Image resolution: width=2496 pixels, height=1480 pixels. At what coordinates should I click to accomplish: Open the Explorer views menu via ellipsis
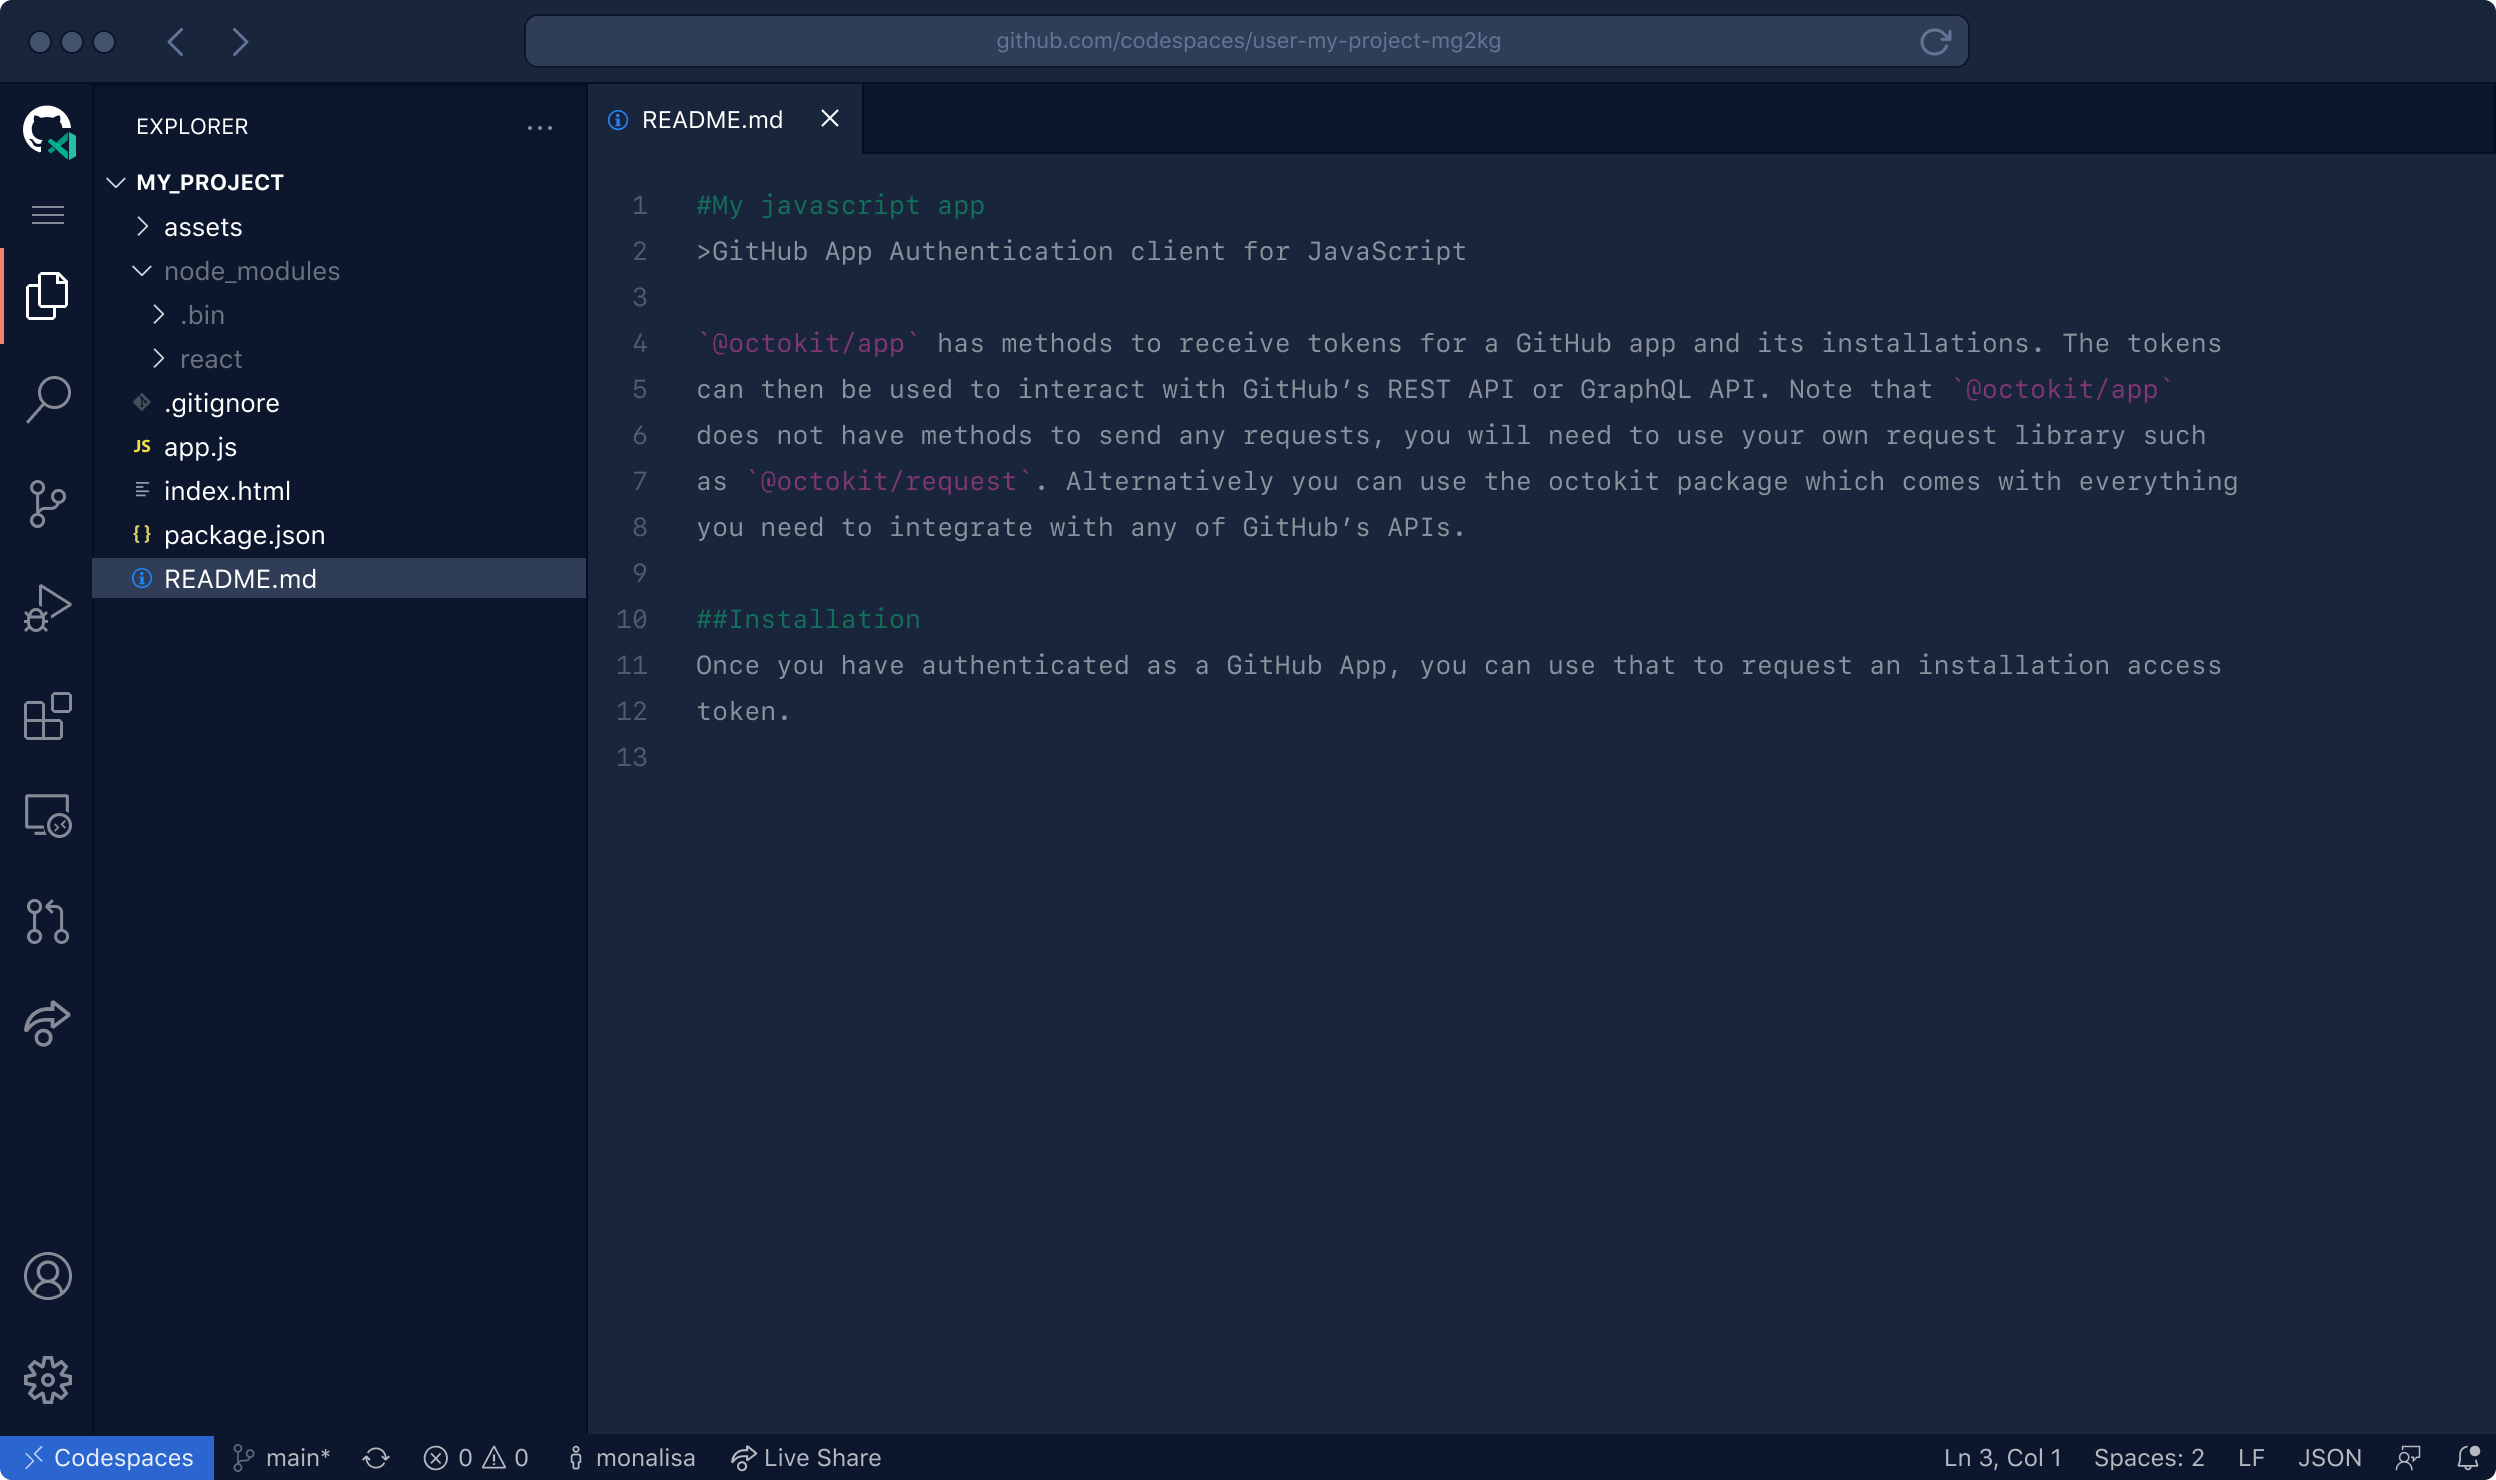tap(540, 127)
